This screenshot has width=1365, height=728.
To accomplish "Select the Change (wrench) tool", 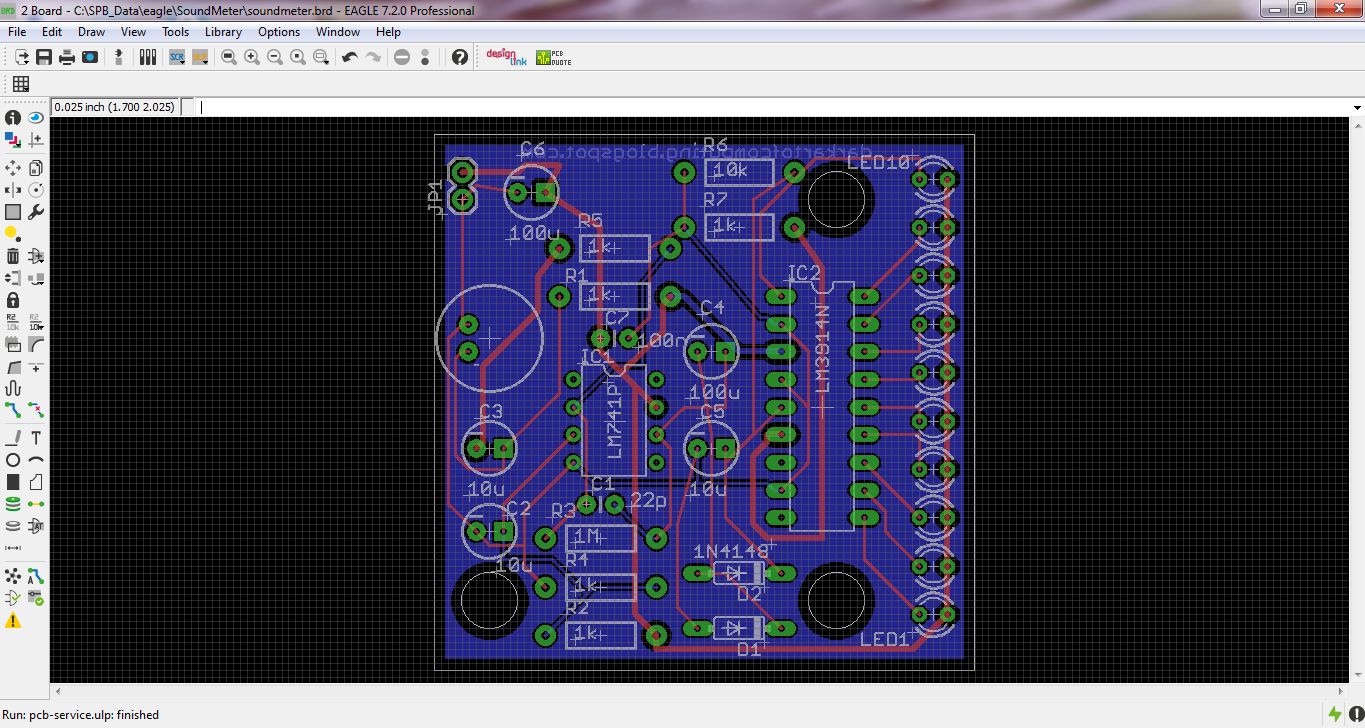I will coord(36,212).
